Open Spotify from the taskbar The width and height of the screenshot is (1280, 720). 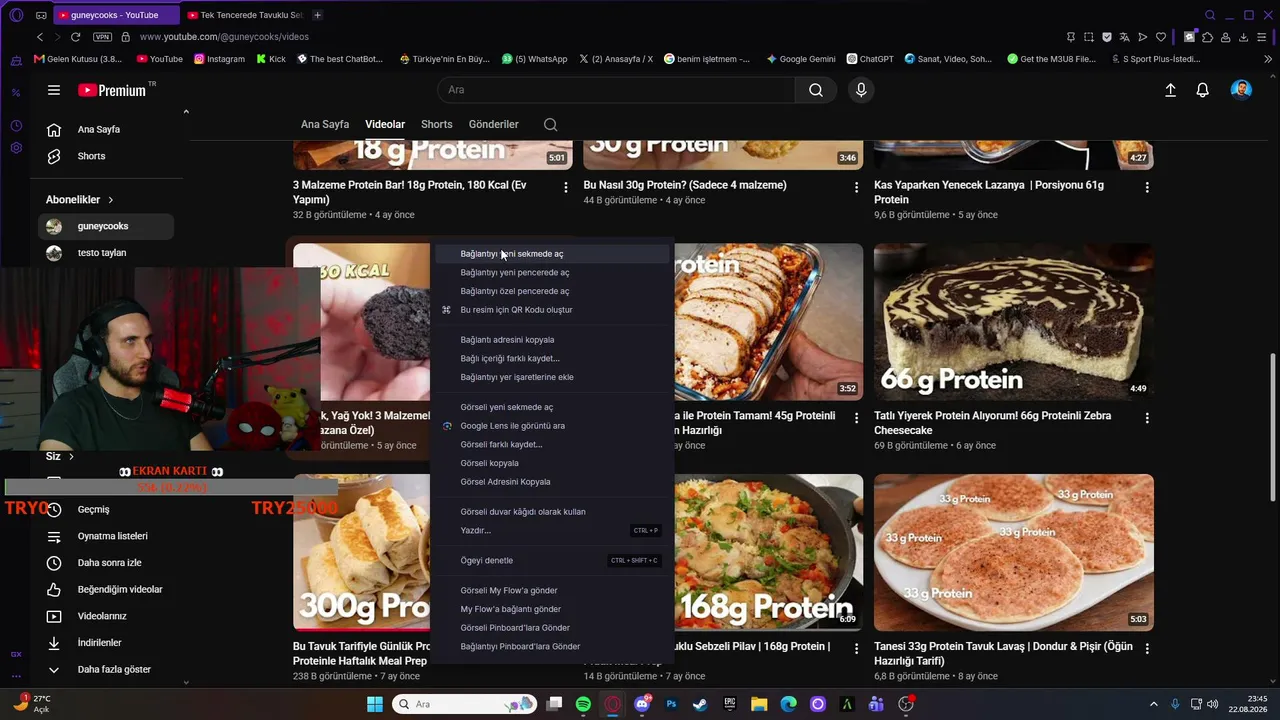click(x=583, y=704)
